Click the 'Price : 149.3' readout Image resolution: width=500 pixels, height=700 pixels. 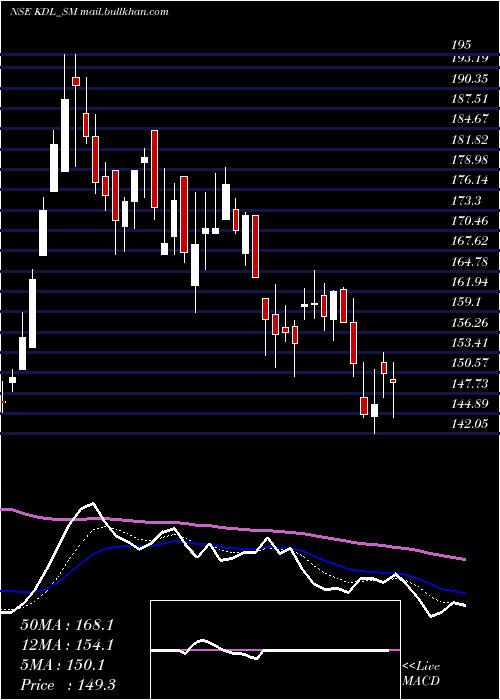[x=68, y=685]
